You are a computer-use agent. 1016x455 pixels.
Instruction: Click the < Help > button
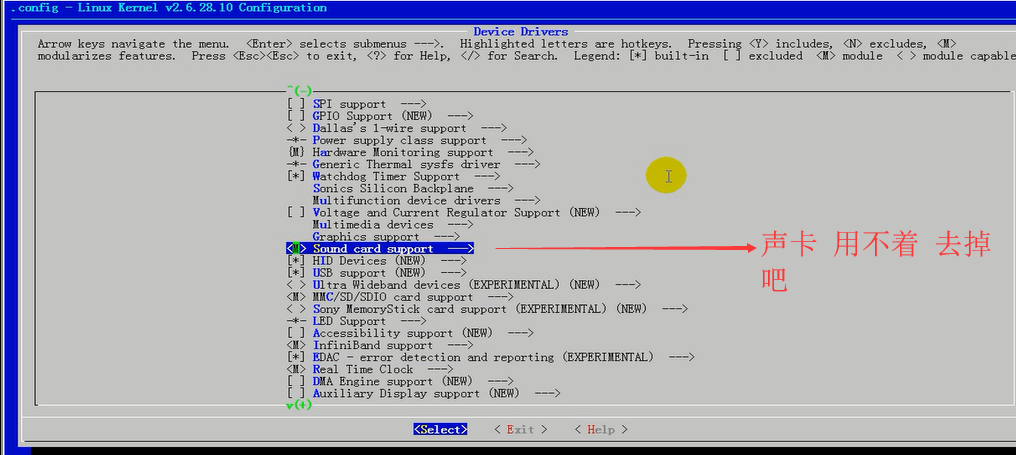tap(601, 430)
